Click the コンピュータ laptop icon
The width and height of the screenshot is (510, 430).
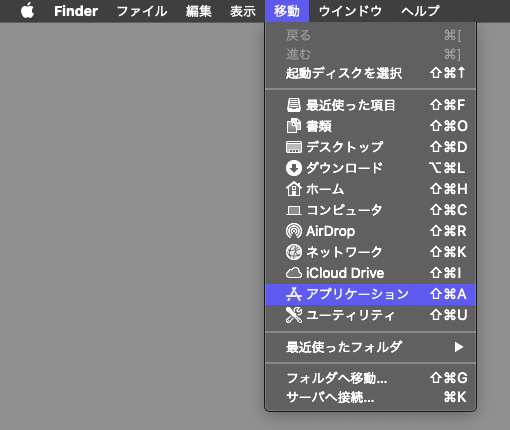click(294, 210)
